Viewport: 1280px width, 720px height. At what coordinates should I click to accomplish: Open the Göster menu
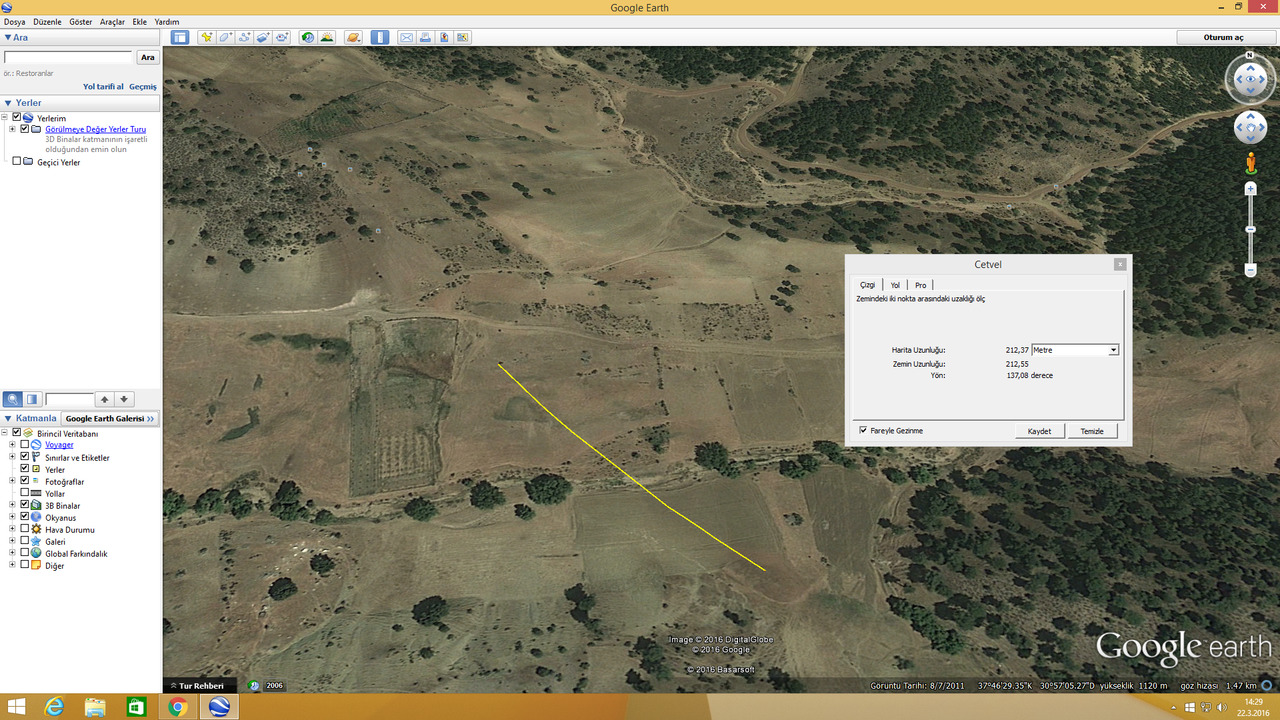pyautogui.click(x=81, y=21)
